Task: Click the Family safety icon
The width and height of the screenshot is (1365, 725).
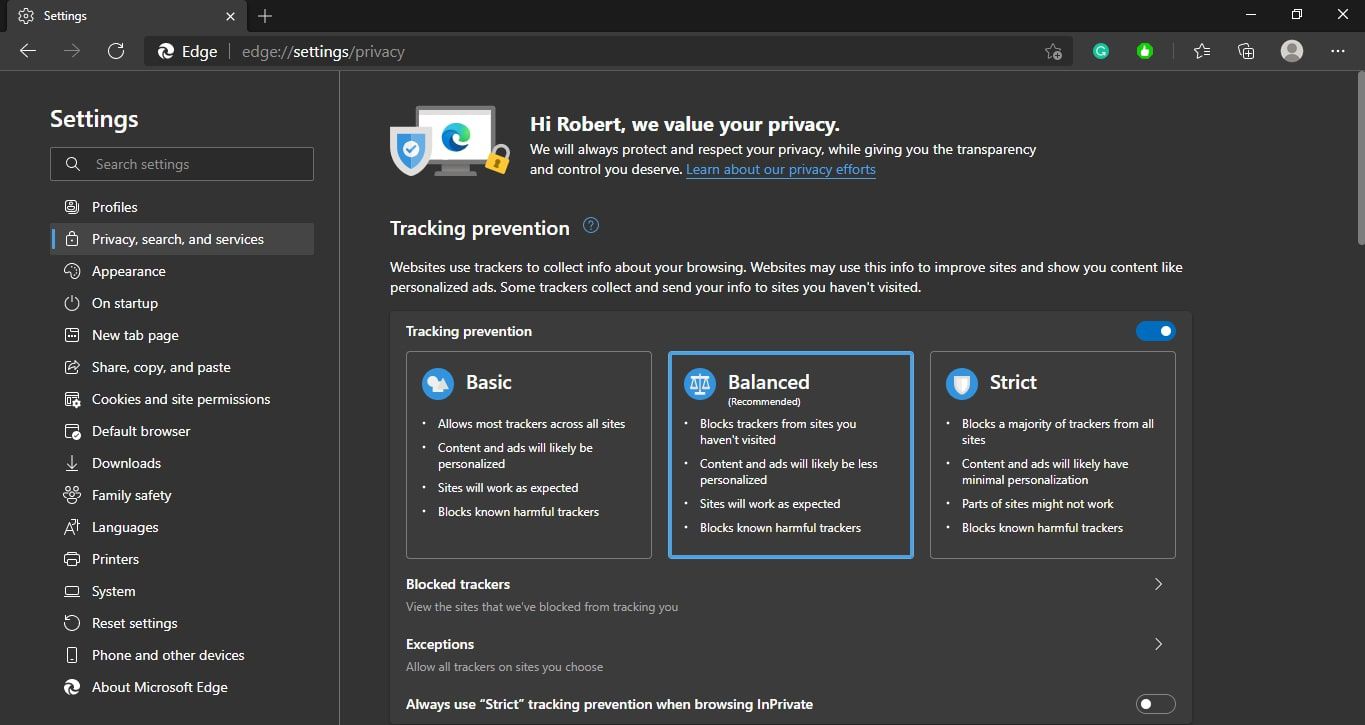Action: pos(72,495)
